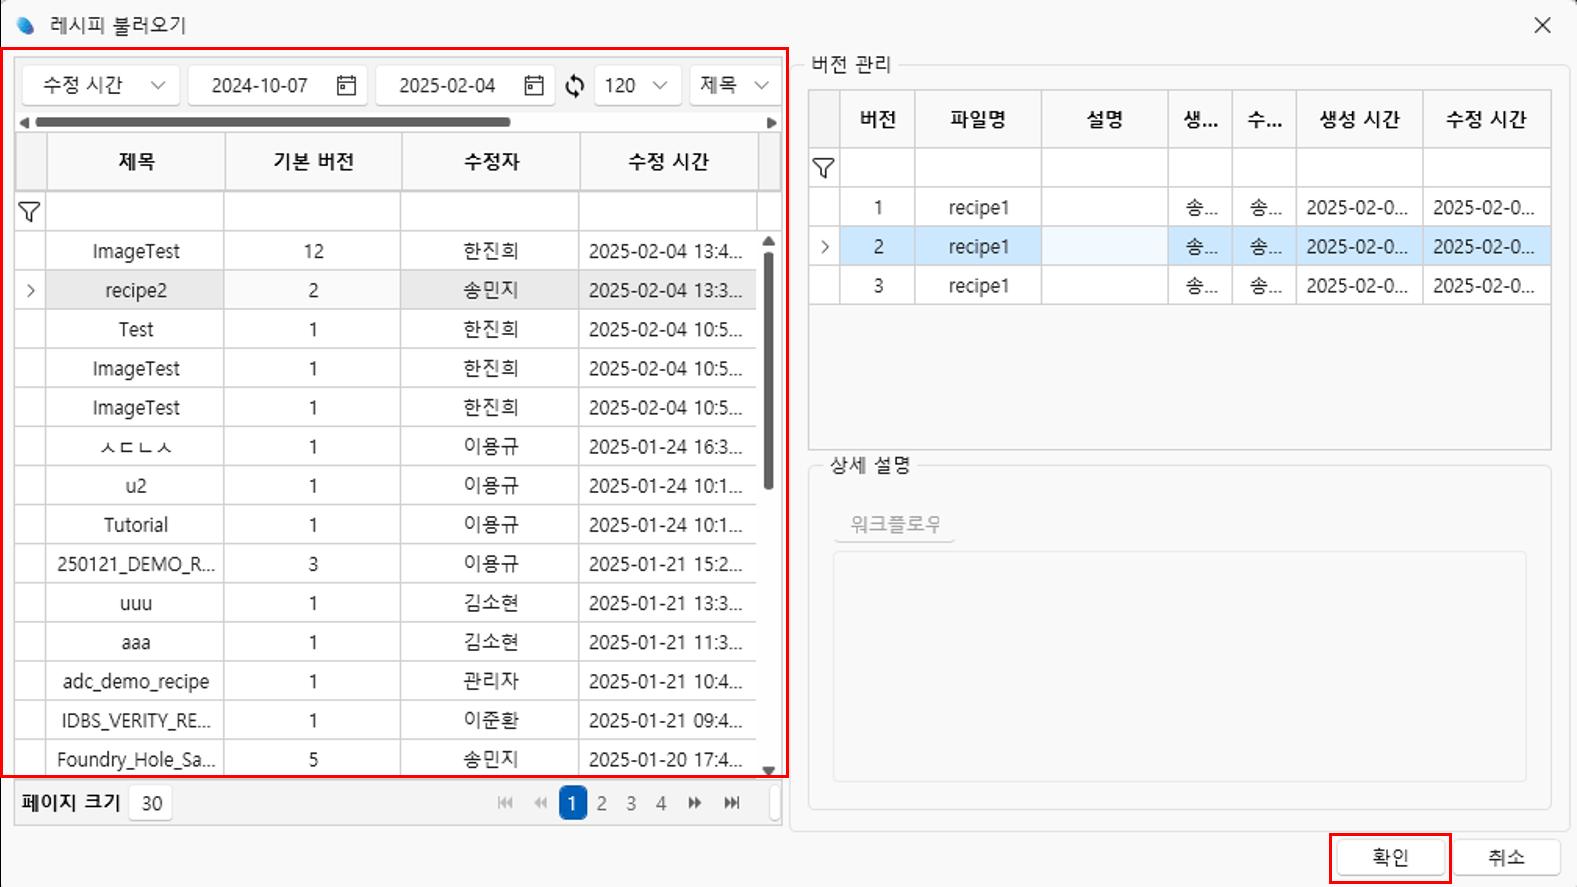Open the calendar picker for end date 2025-02-04
Viewport: 1577px width, 887px height.
(x=534, y=86)
